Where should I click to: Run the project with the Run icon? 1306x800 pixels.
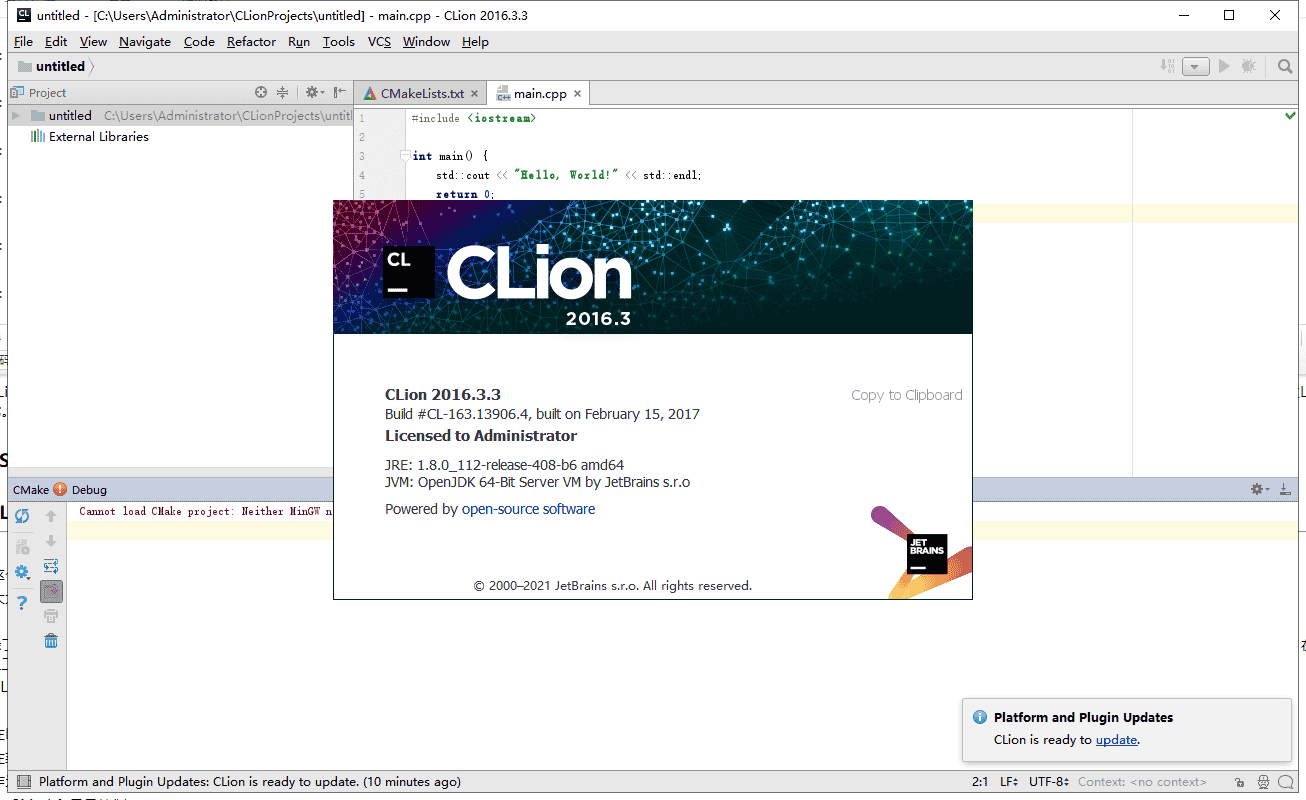point(1223,65)
